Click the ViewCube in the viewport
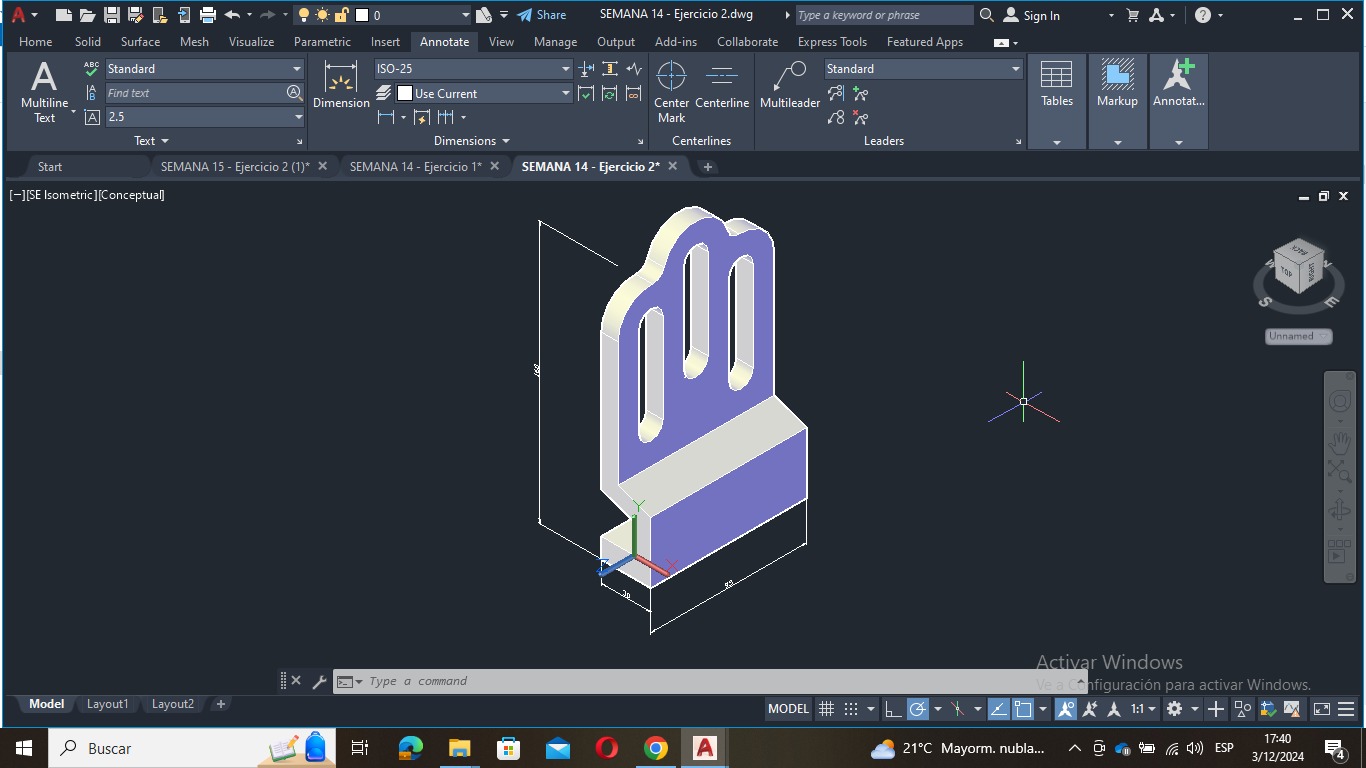This screenshot has height=768, width=1366. 1298,268
